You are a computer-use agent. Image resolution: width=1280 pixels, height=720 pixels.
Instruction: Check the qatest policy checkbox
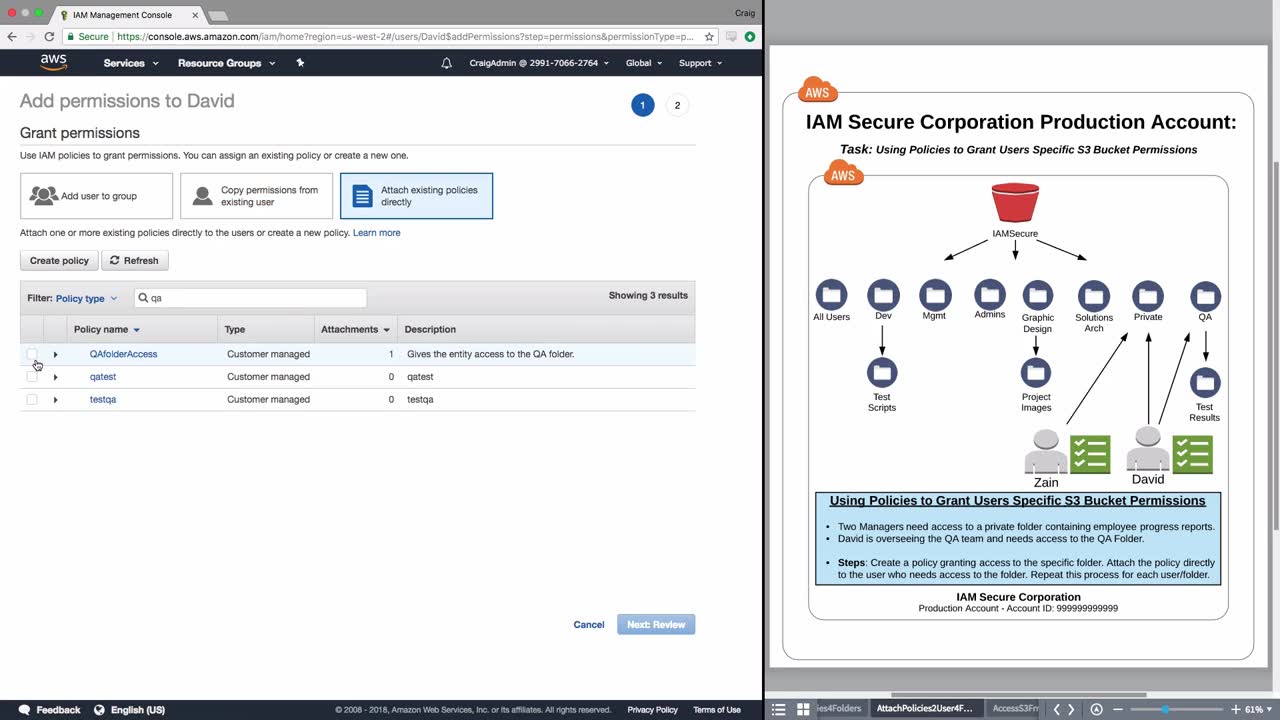point(32,377)
